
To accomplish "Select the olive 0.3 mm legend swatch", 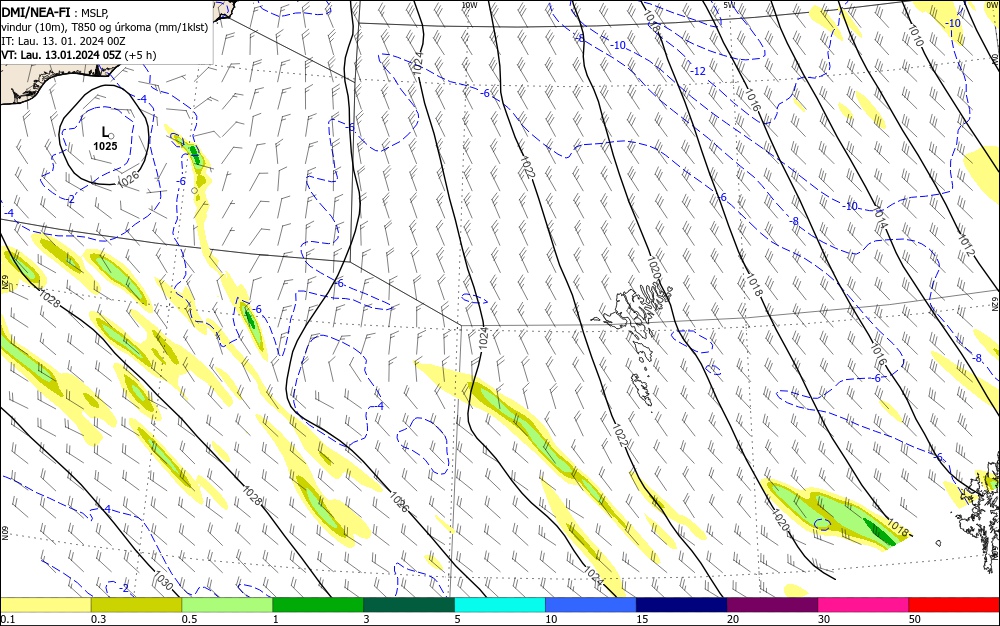I will click(136, 605).
